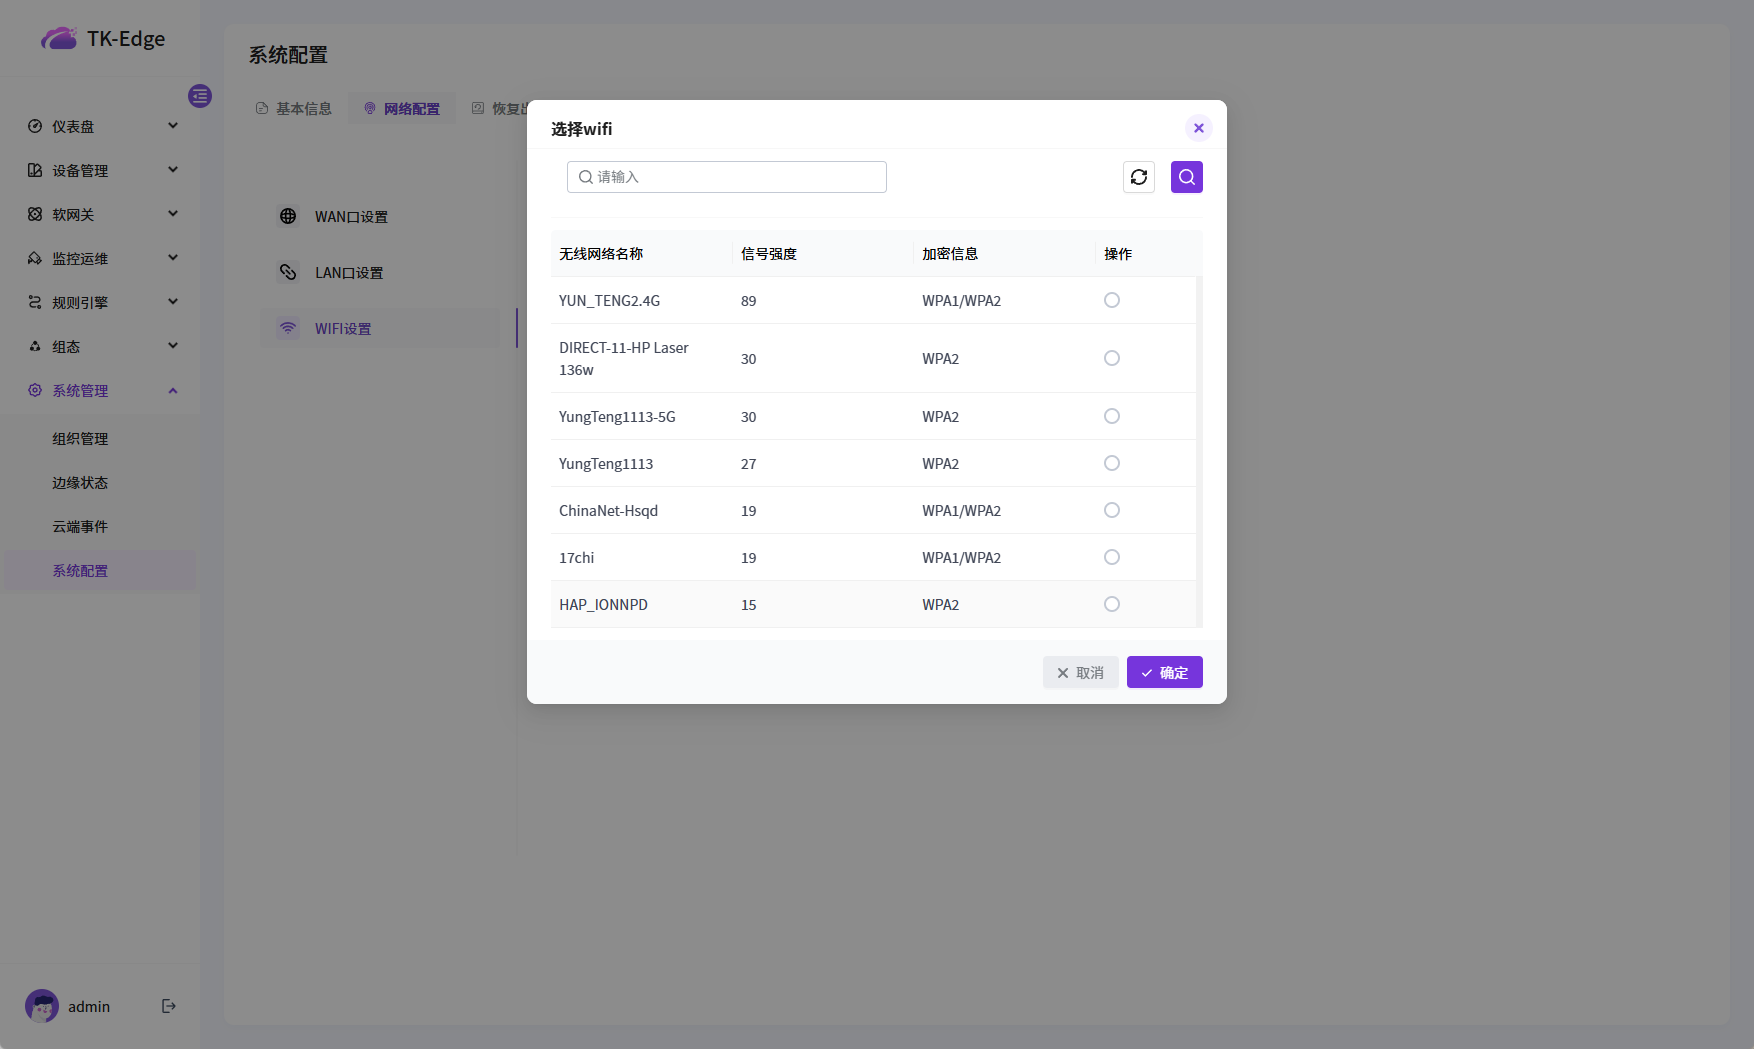Click the TK-Edge cloud logo
Image resolution: width=1754 pixels, height=1049 pixels.
click(59, 39)
